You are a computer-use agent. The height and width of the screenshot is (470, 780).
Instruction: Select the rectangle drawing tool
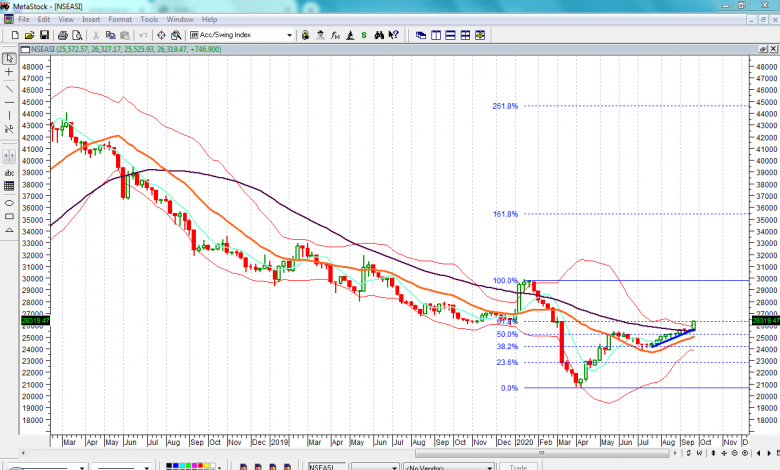[x=9, y=216]
